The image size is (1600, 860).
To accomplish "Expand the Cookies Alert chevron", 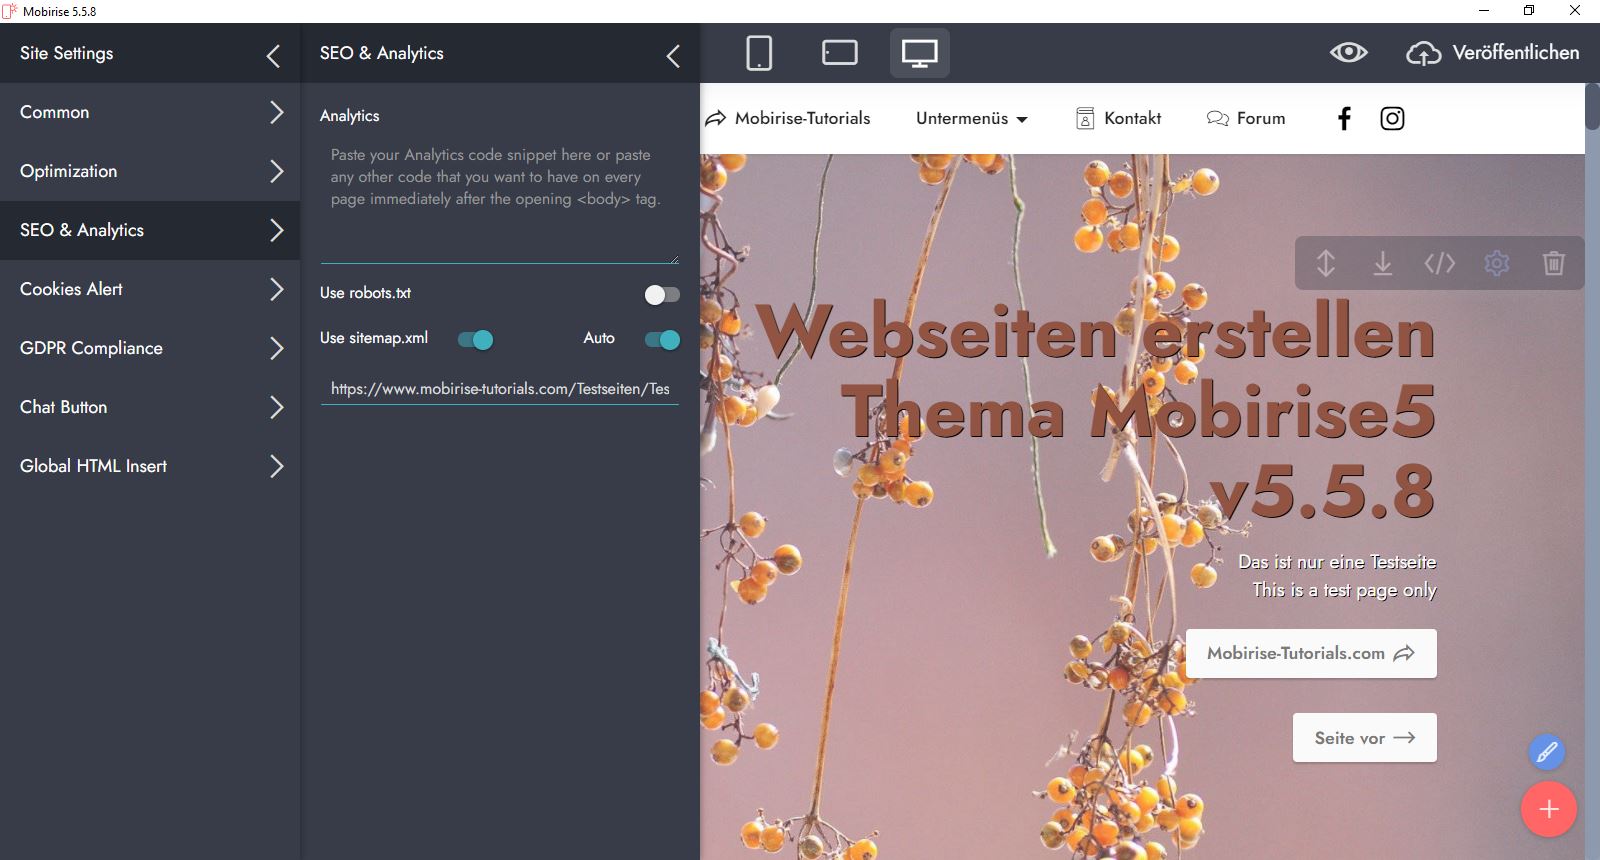I will pos(277,289).
